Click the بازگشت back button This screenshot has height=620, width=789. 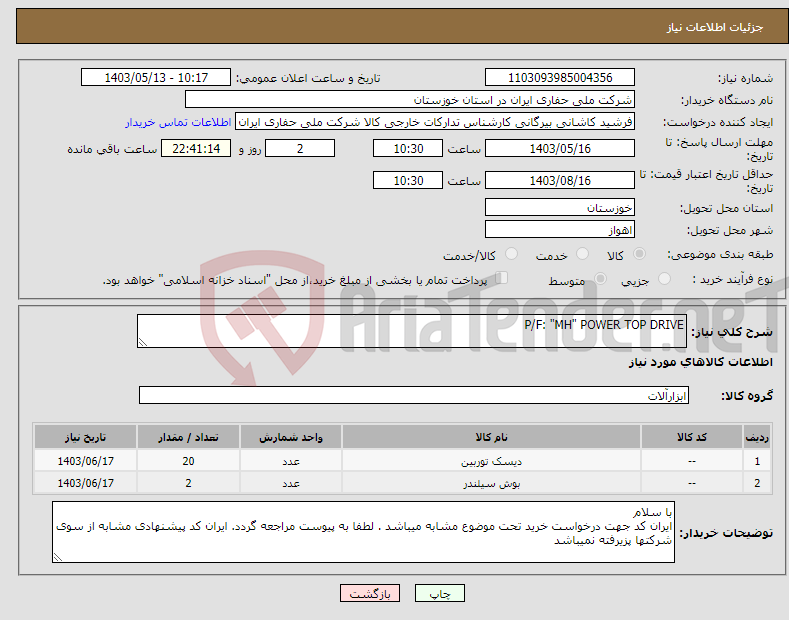(x=370, y=593)
